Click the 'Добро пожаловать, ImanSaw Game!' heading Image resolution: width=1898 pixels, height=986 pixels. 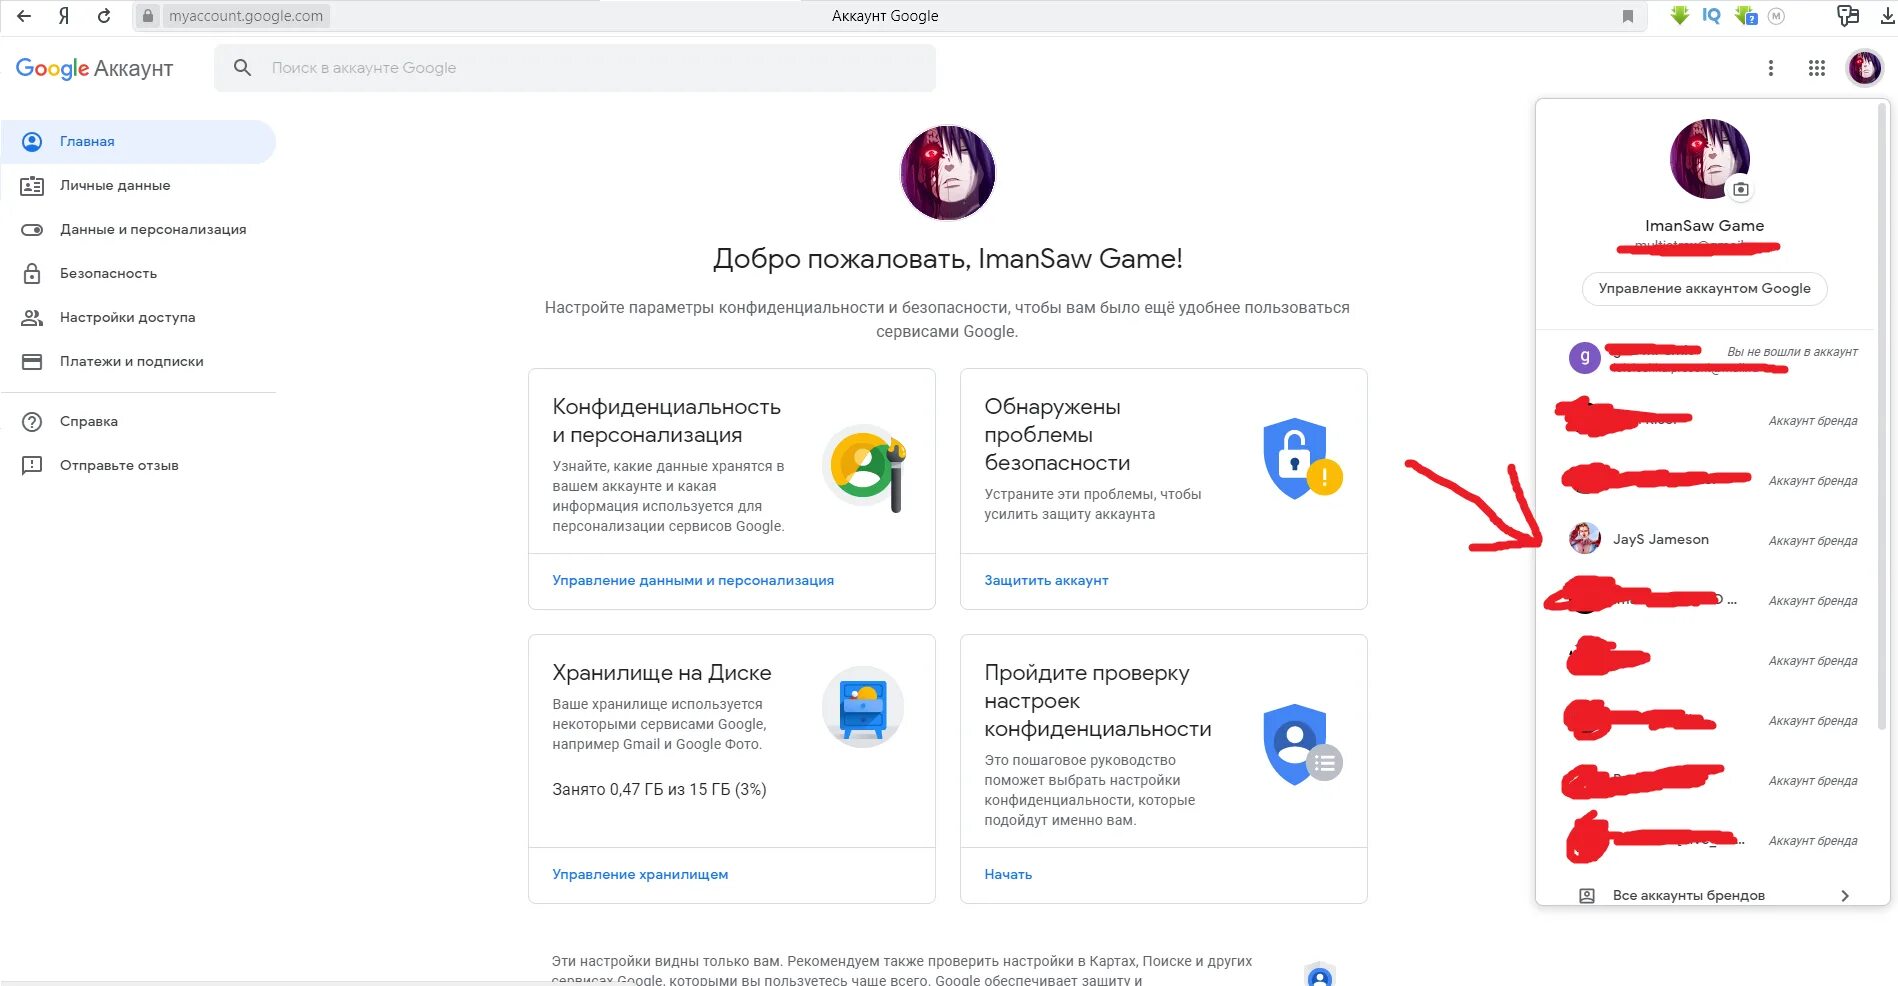coord(948,259)
